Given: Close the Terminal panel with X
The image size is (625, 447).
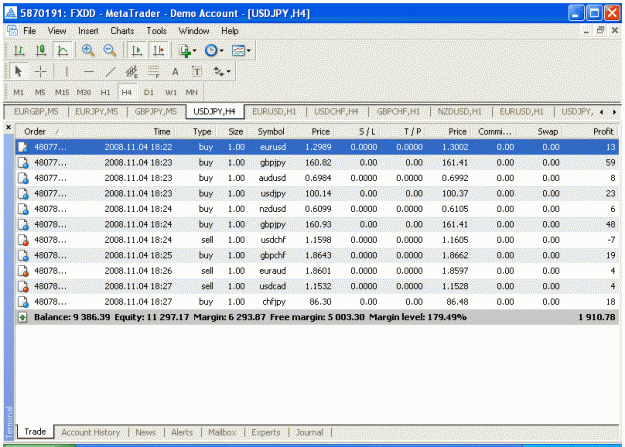Looking at the screenshot, I should [x=8, y=128].
